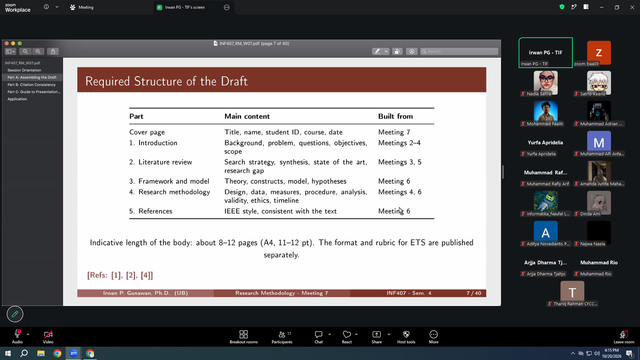Open the React emoji button
The height and width of the screenshot is (360, 640).
click(347, 337)
